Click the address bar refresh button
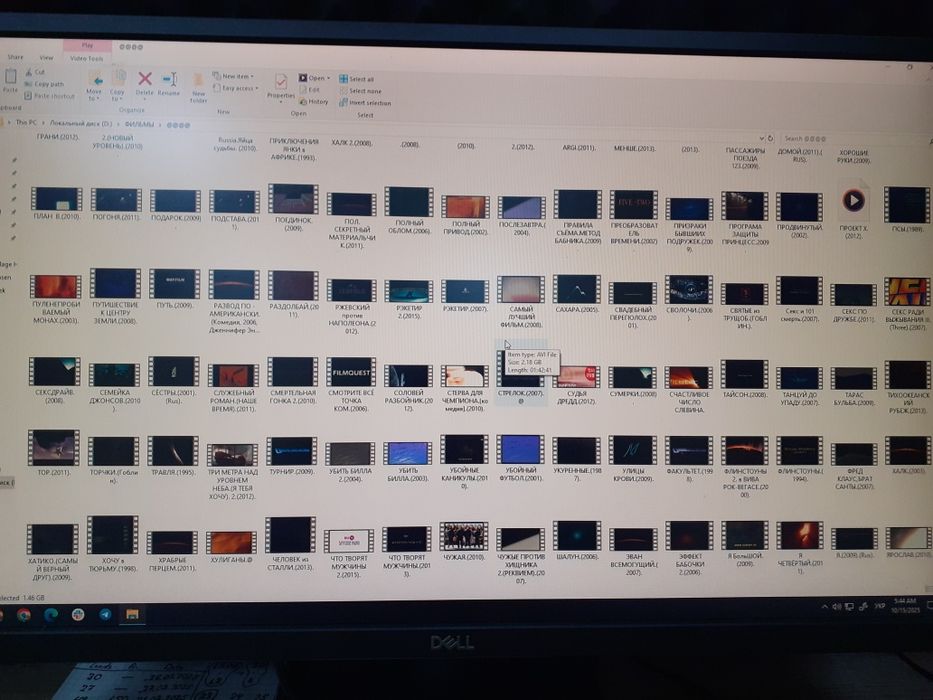This screenshot has width=933, height=700. click(x=771, y=138)
